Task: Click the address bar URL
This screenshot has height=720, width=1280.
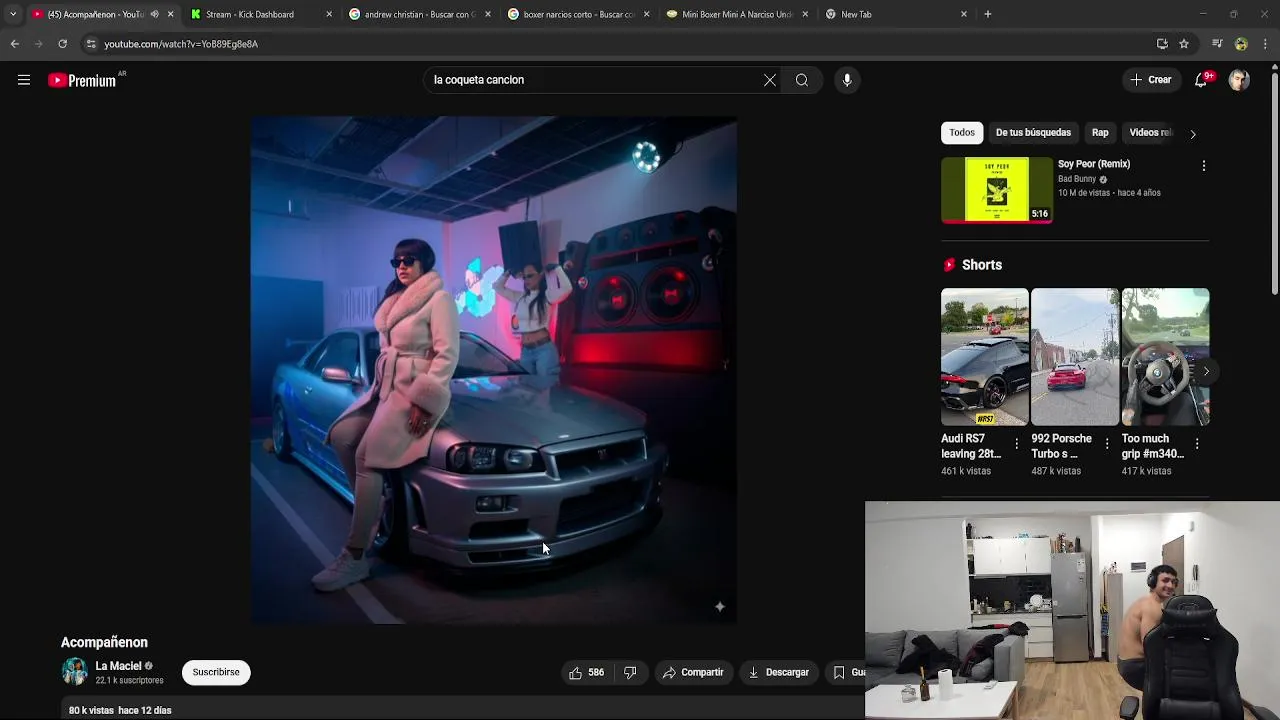Action: tap(181, 44)
